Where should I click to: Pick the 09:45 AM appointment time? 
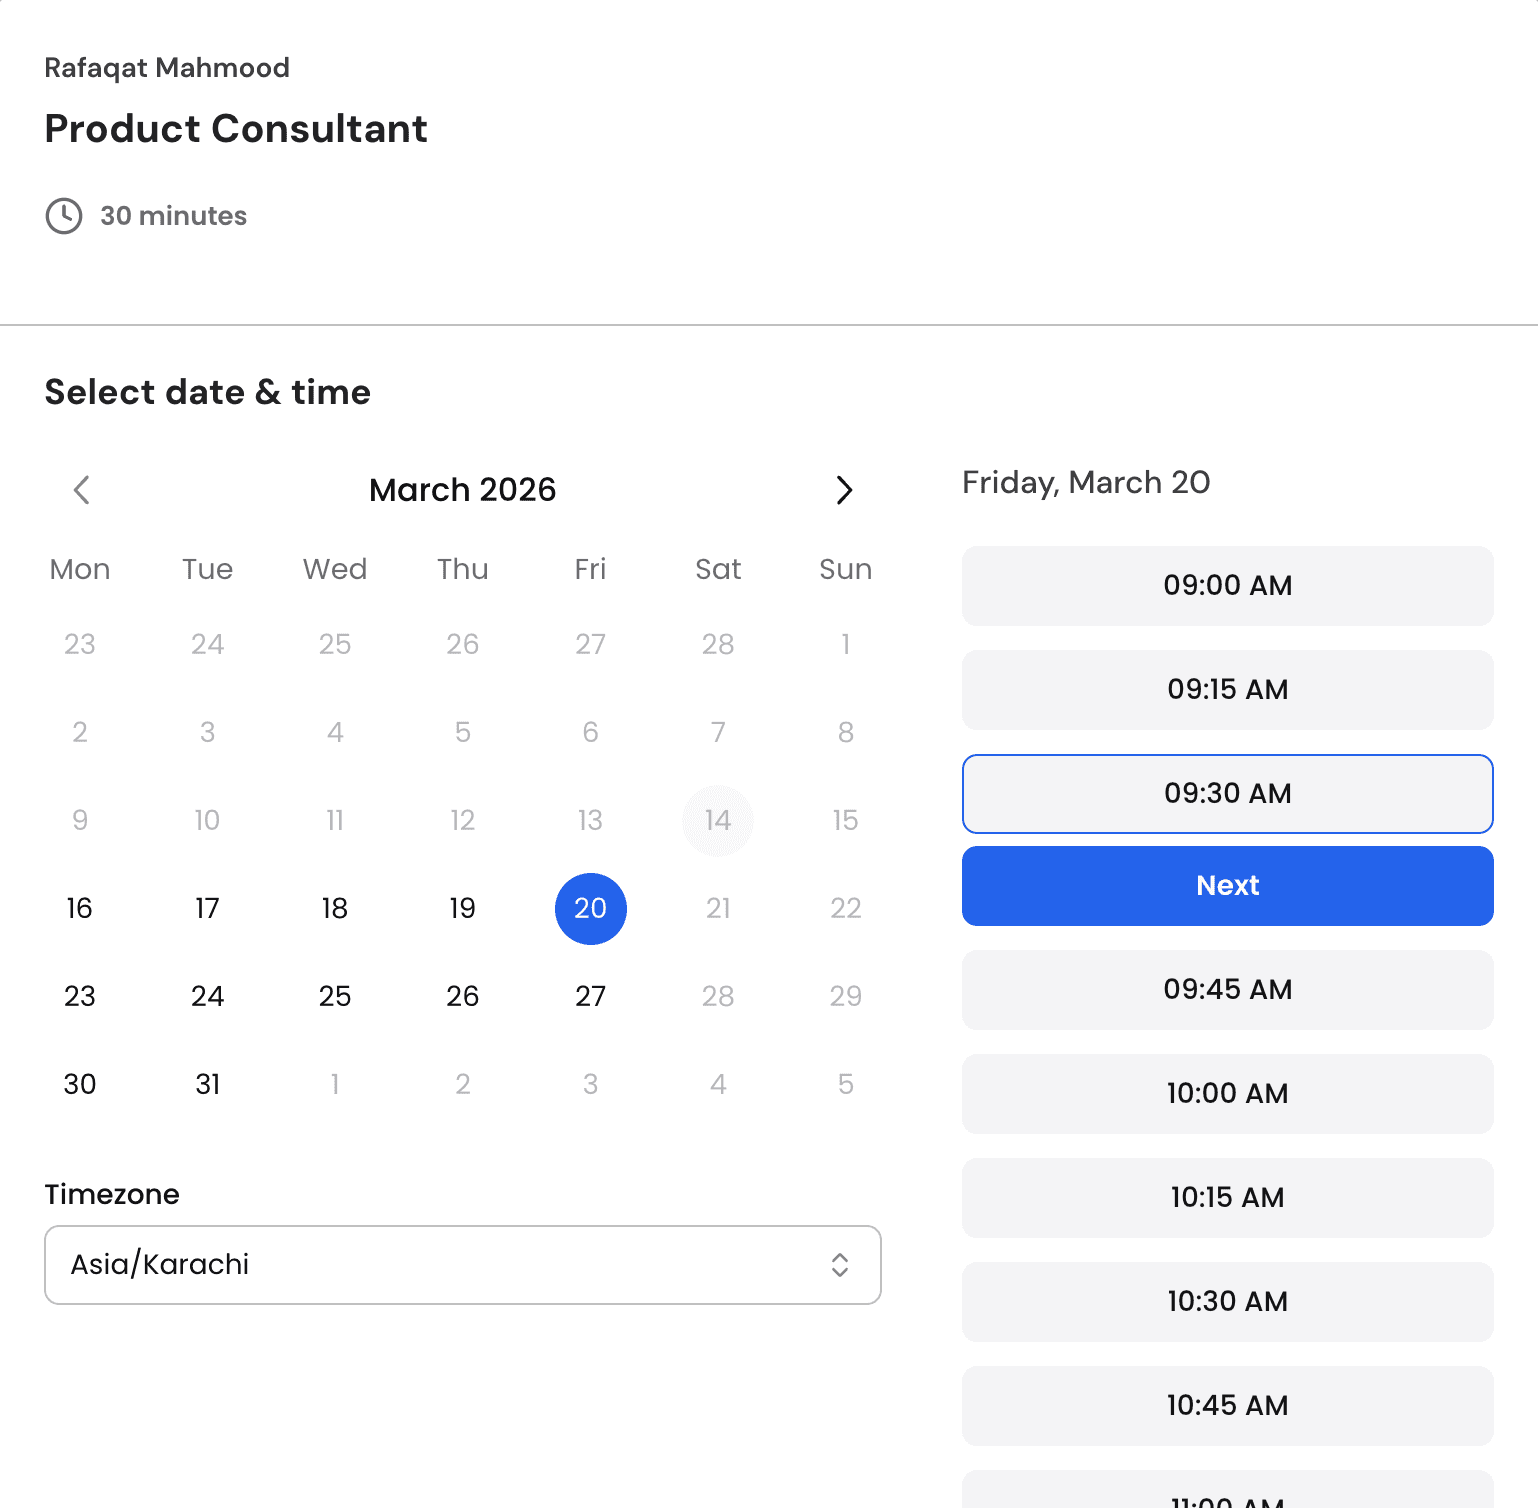coord(1227,990)
